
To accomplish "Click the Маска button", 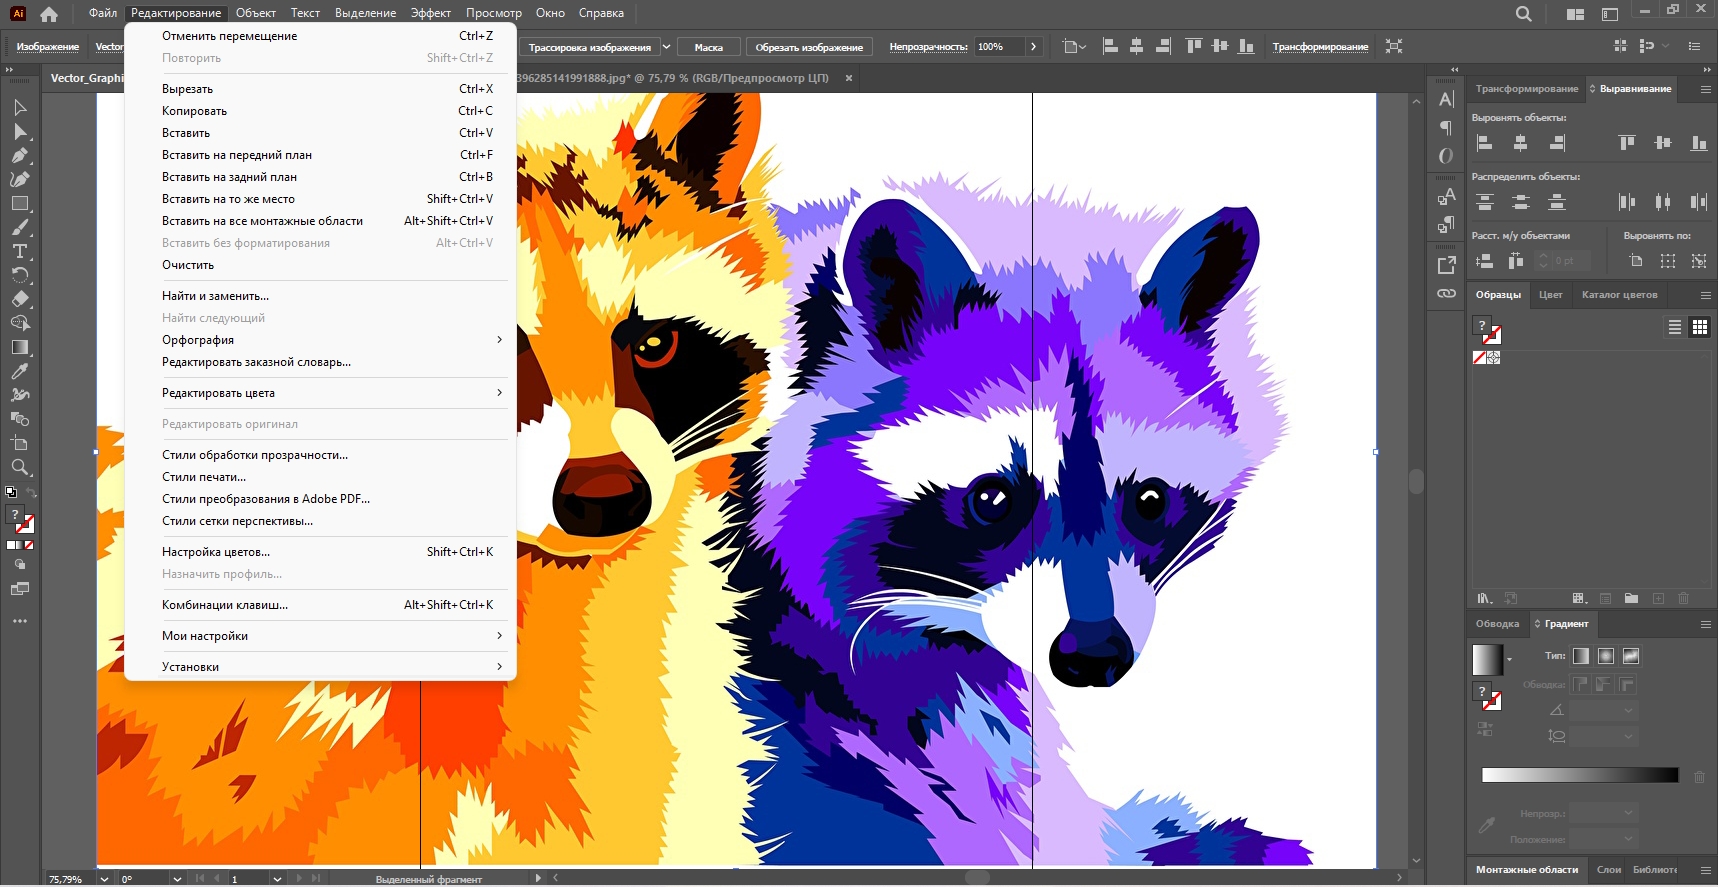I will pyautogui.click(x=708, y=47).
